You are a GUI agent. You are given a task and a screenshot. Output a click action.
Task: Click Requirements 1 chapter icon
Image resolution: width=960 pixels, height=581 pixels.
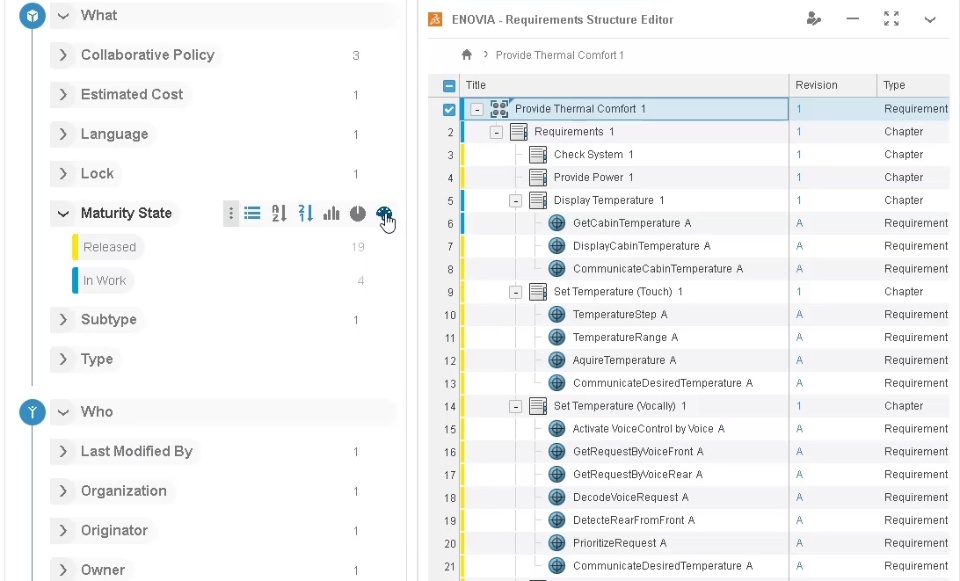tap(519, 132)
